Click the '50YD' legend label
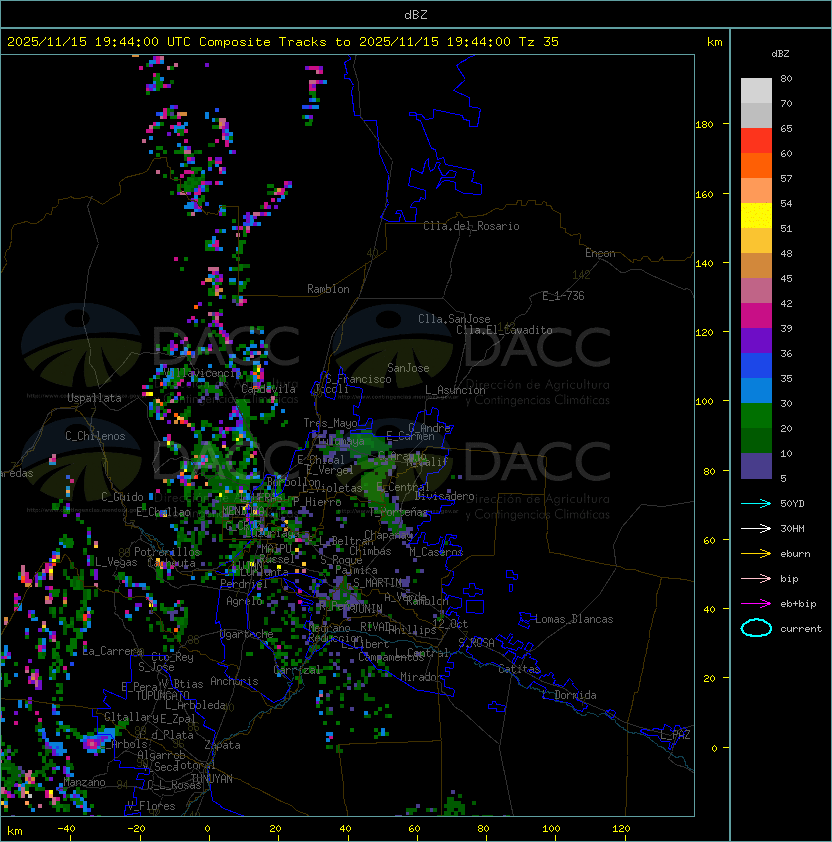832x842 pixels. [x=792, y=504]
